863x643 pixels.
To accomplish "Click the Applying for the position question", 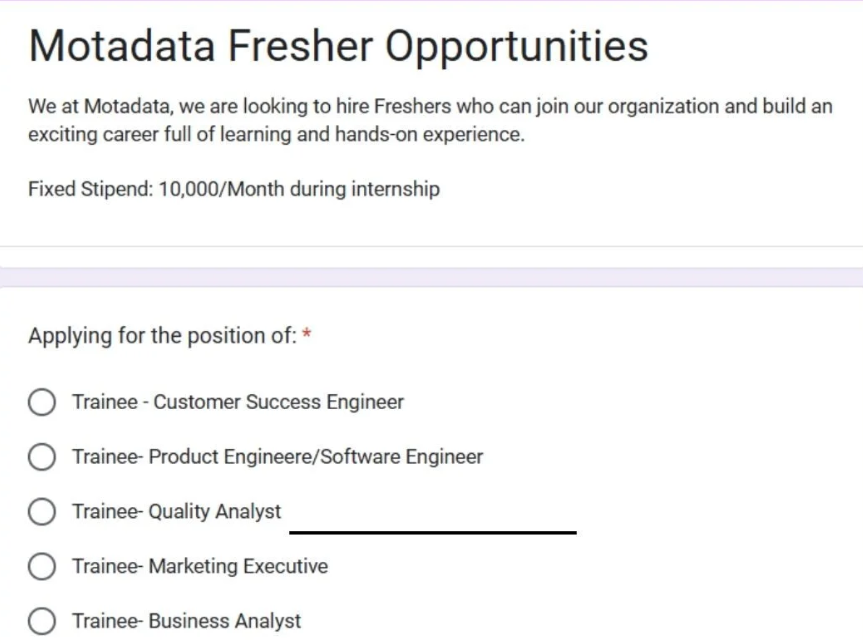I will point(163,336).
